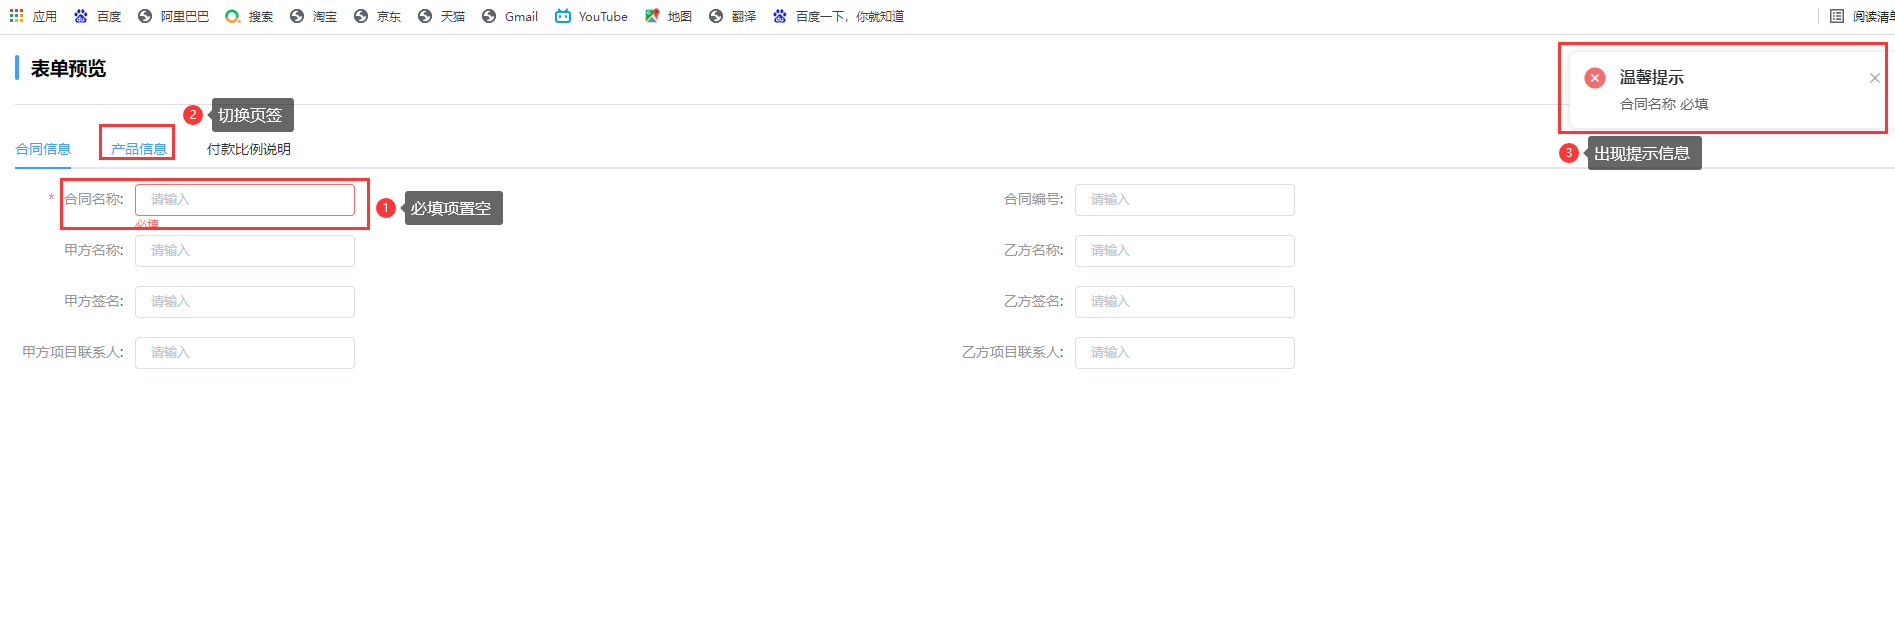Open the 翻译 translate bookmark
Screen dimensions: 1895x620
tap(732, 16)
